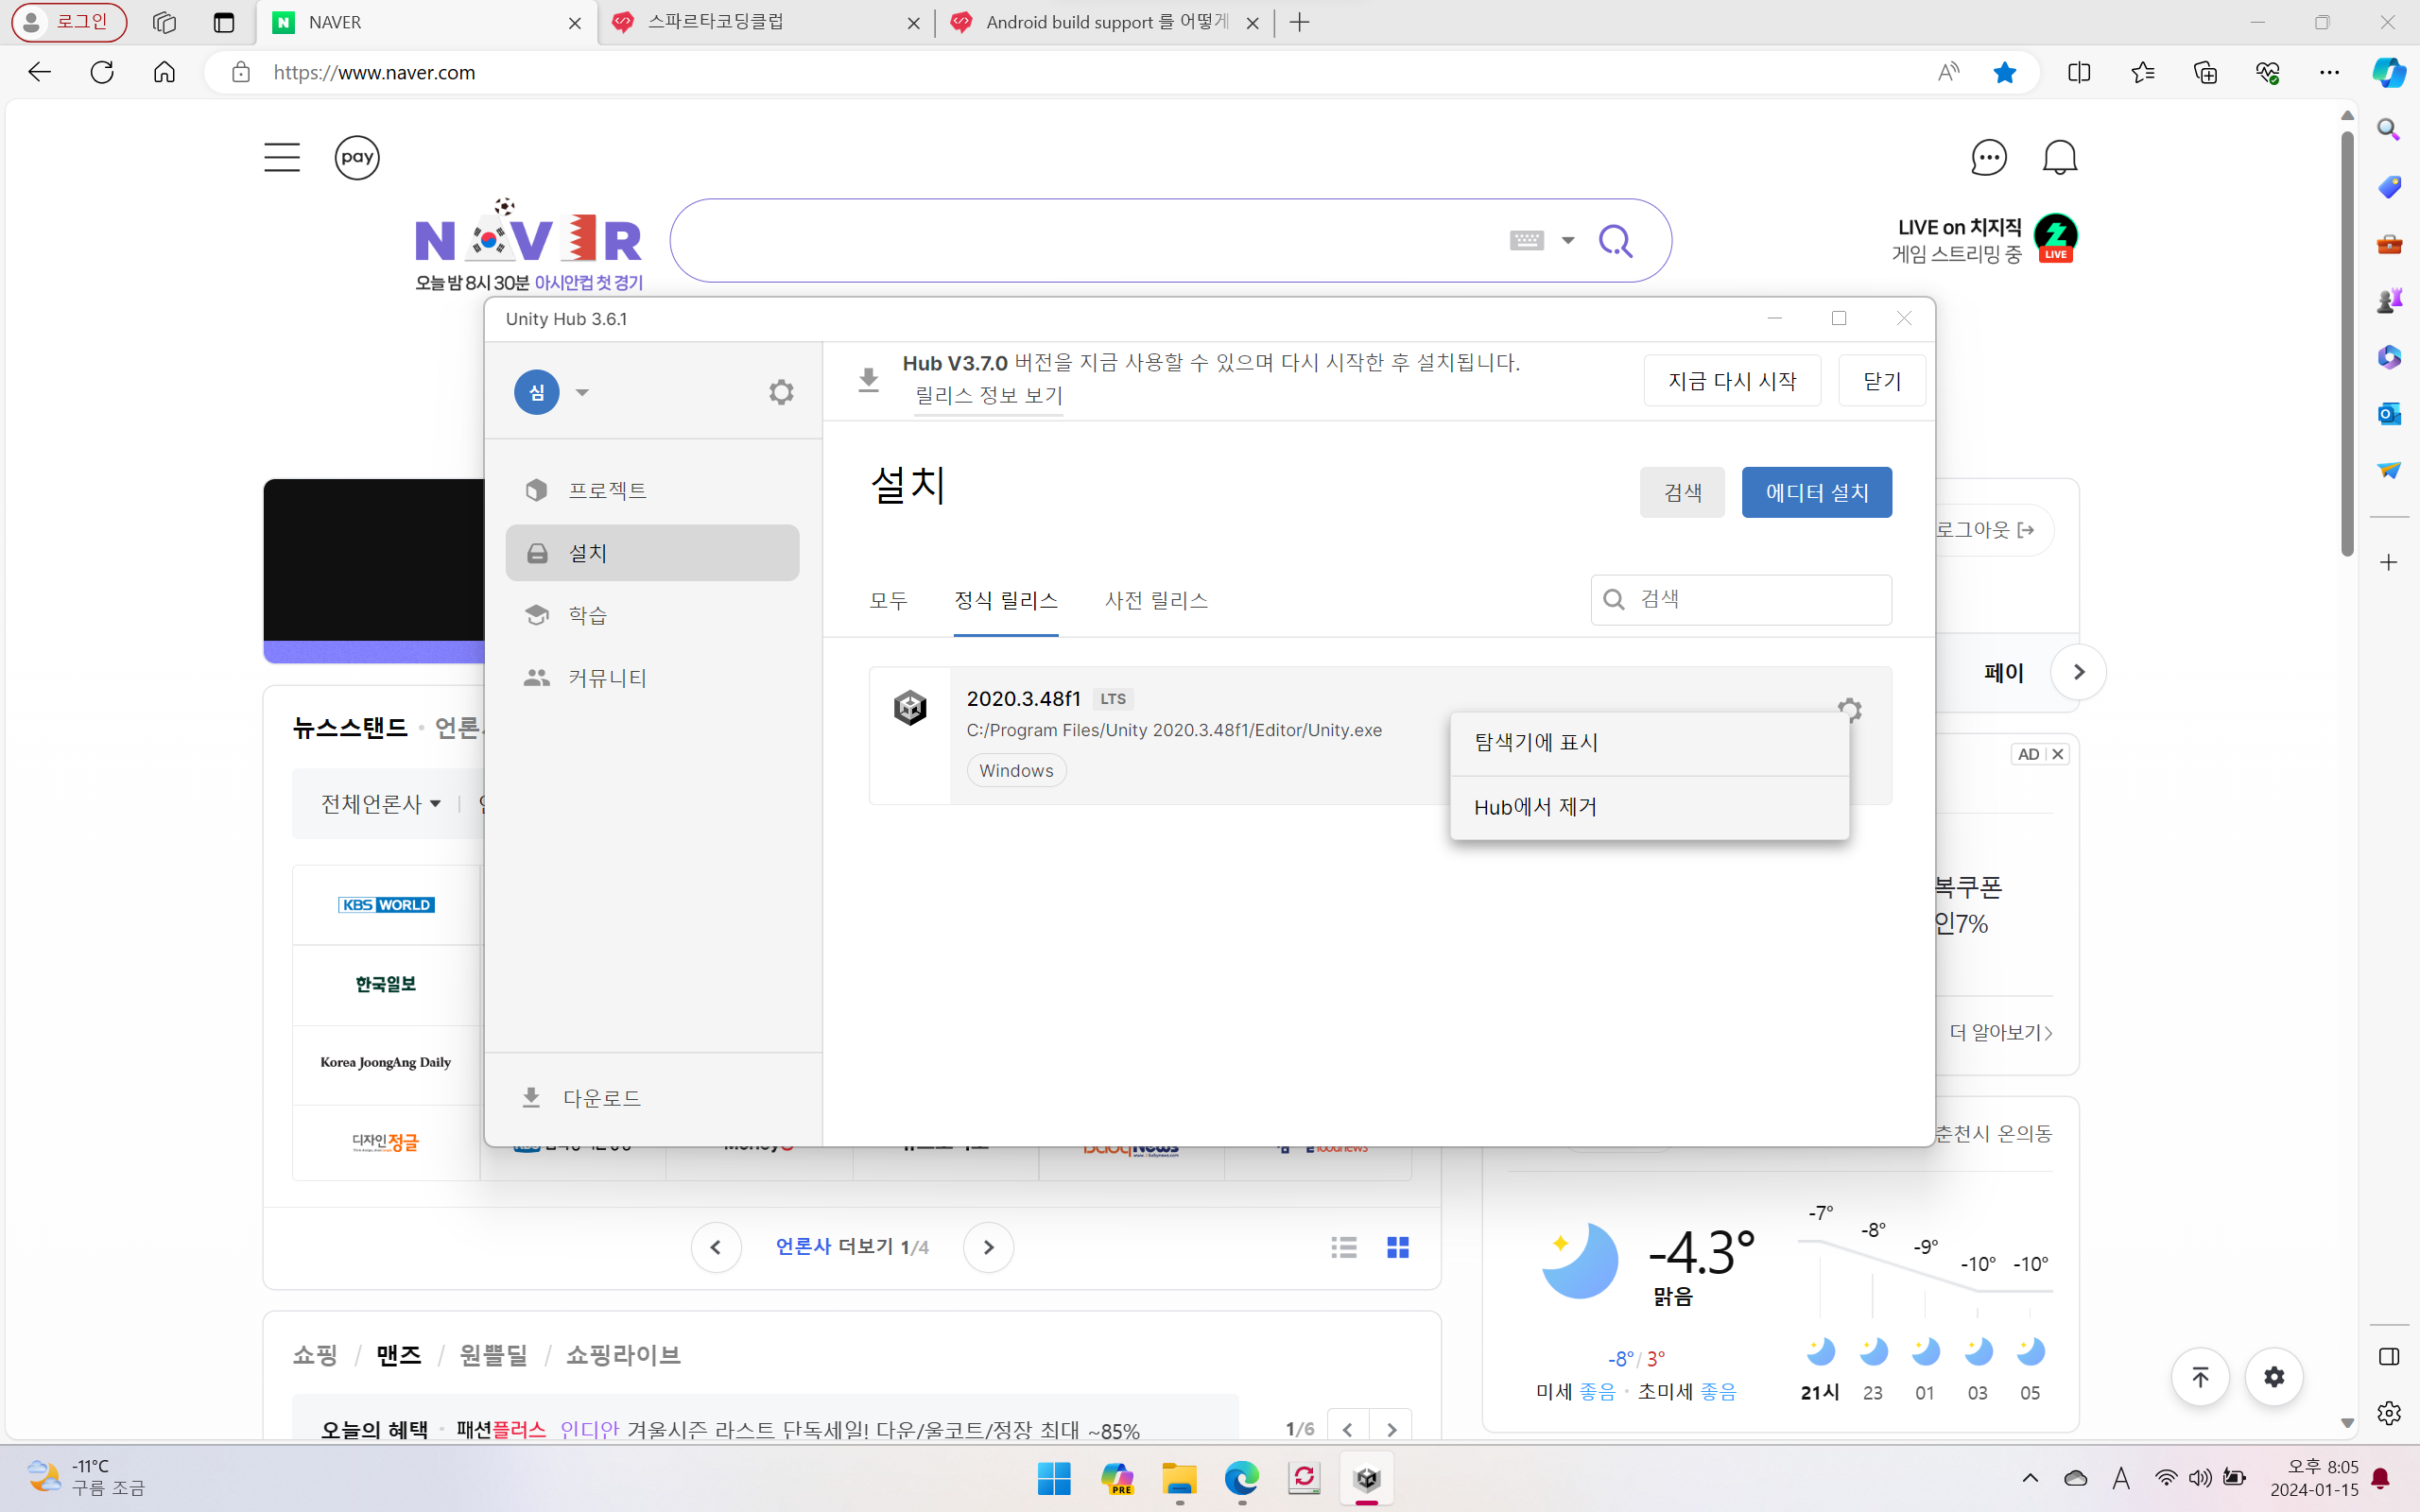Image resolution: width=2420 pixels, height=1512 pixels.
Task: Open KBS WORLD press logo
Action: pos(386,905)
